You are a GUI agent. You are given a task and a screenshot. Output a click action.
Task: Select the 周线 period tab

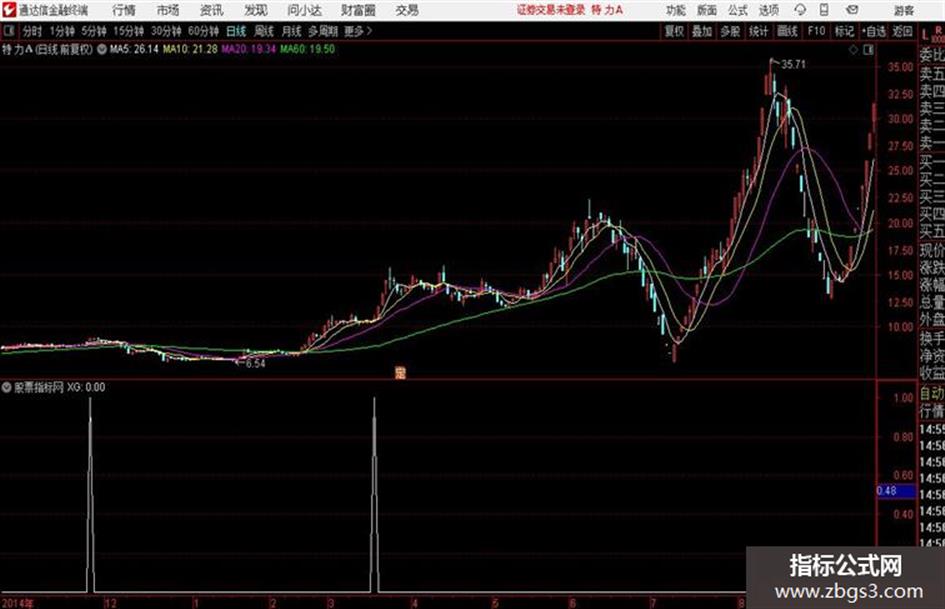click(264, 31)
